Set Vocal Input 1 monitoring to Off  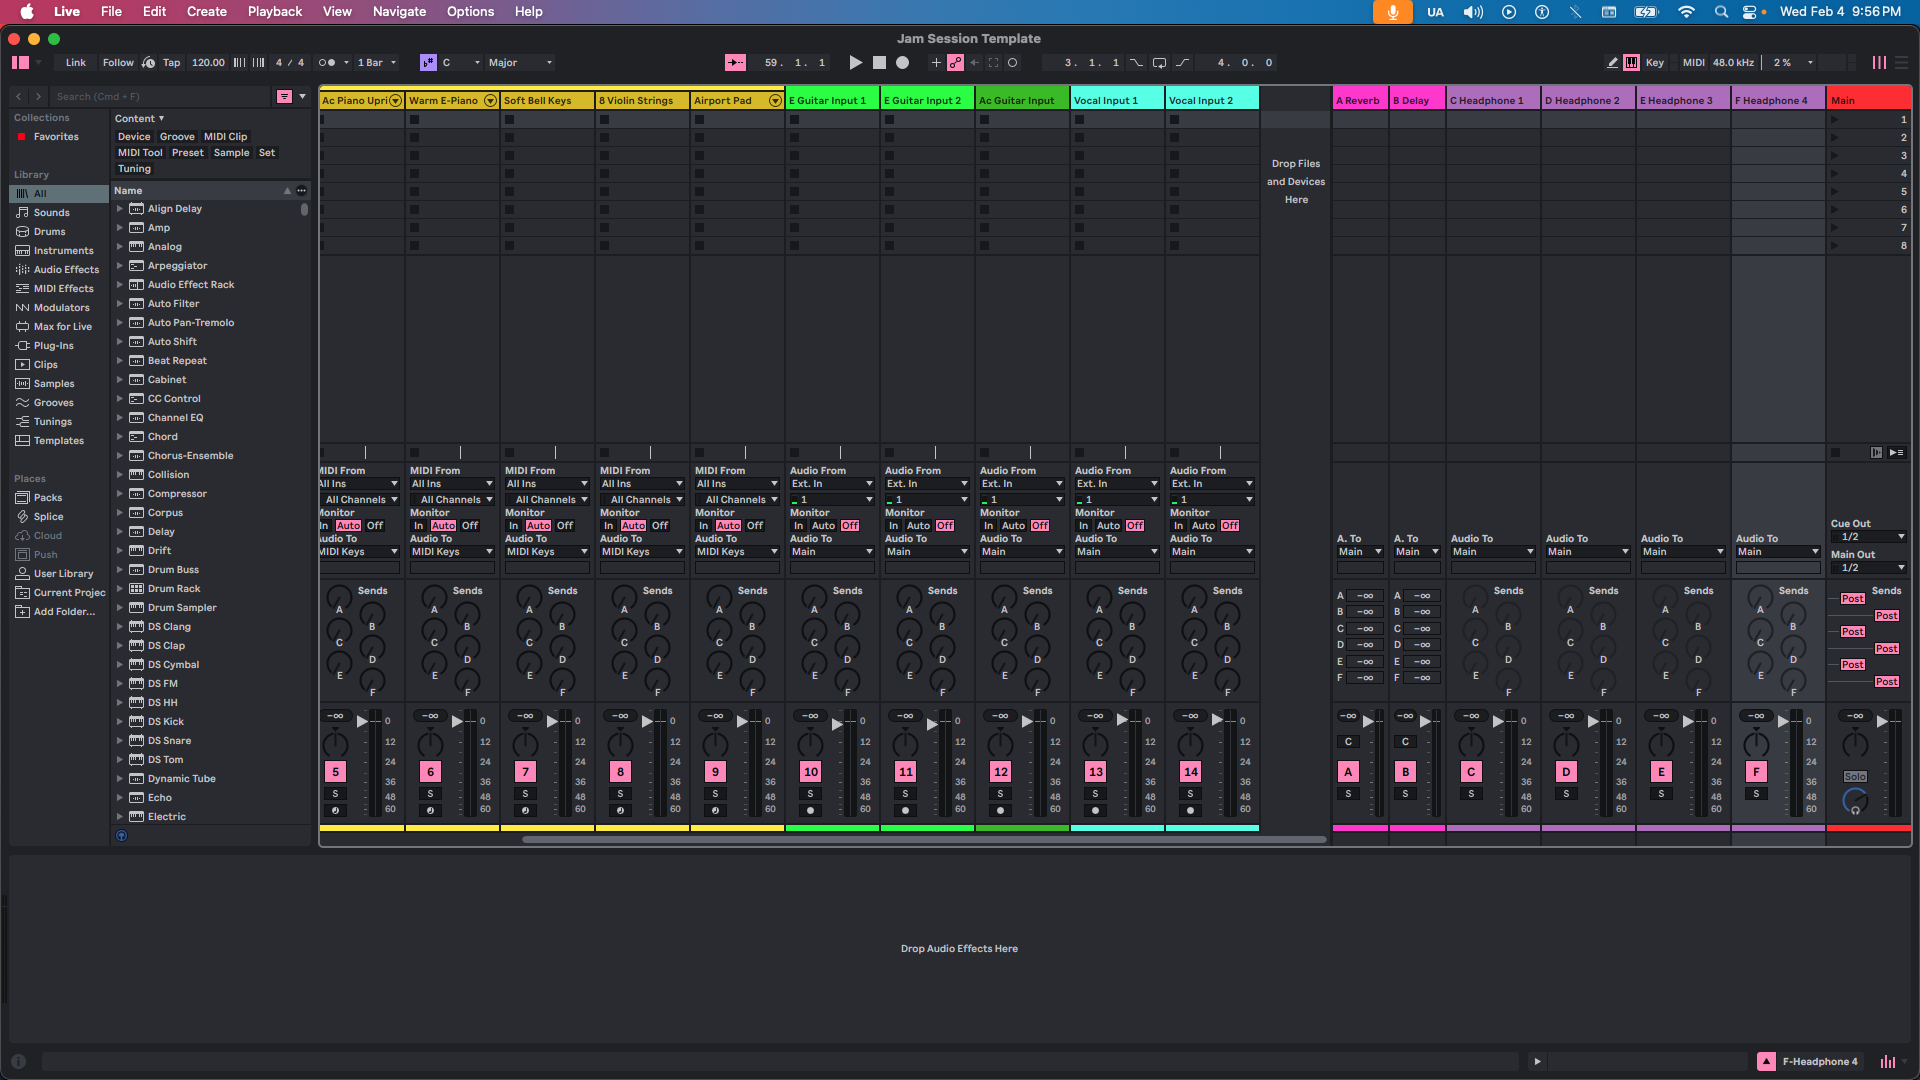(1134, 525)
